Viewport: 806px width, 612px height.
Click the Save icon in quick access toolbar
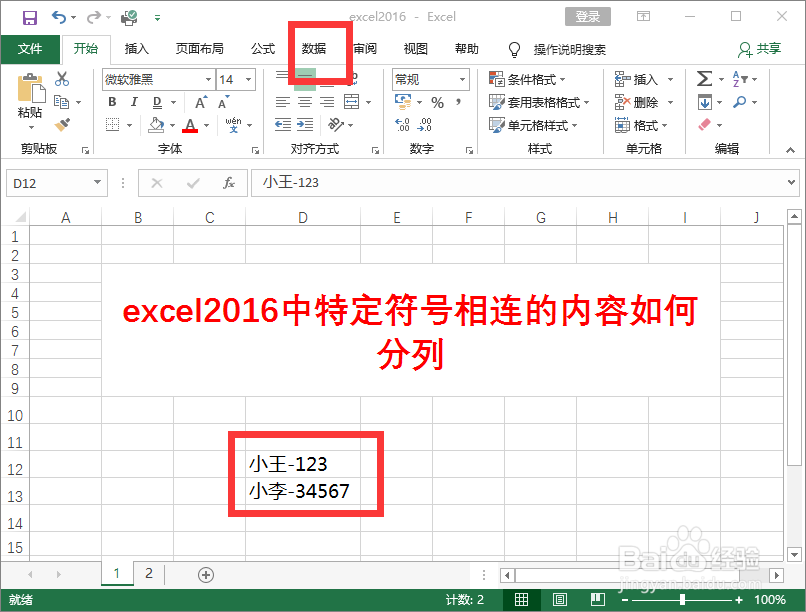tap(29, 18)
